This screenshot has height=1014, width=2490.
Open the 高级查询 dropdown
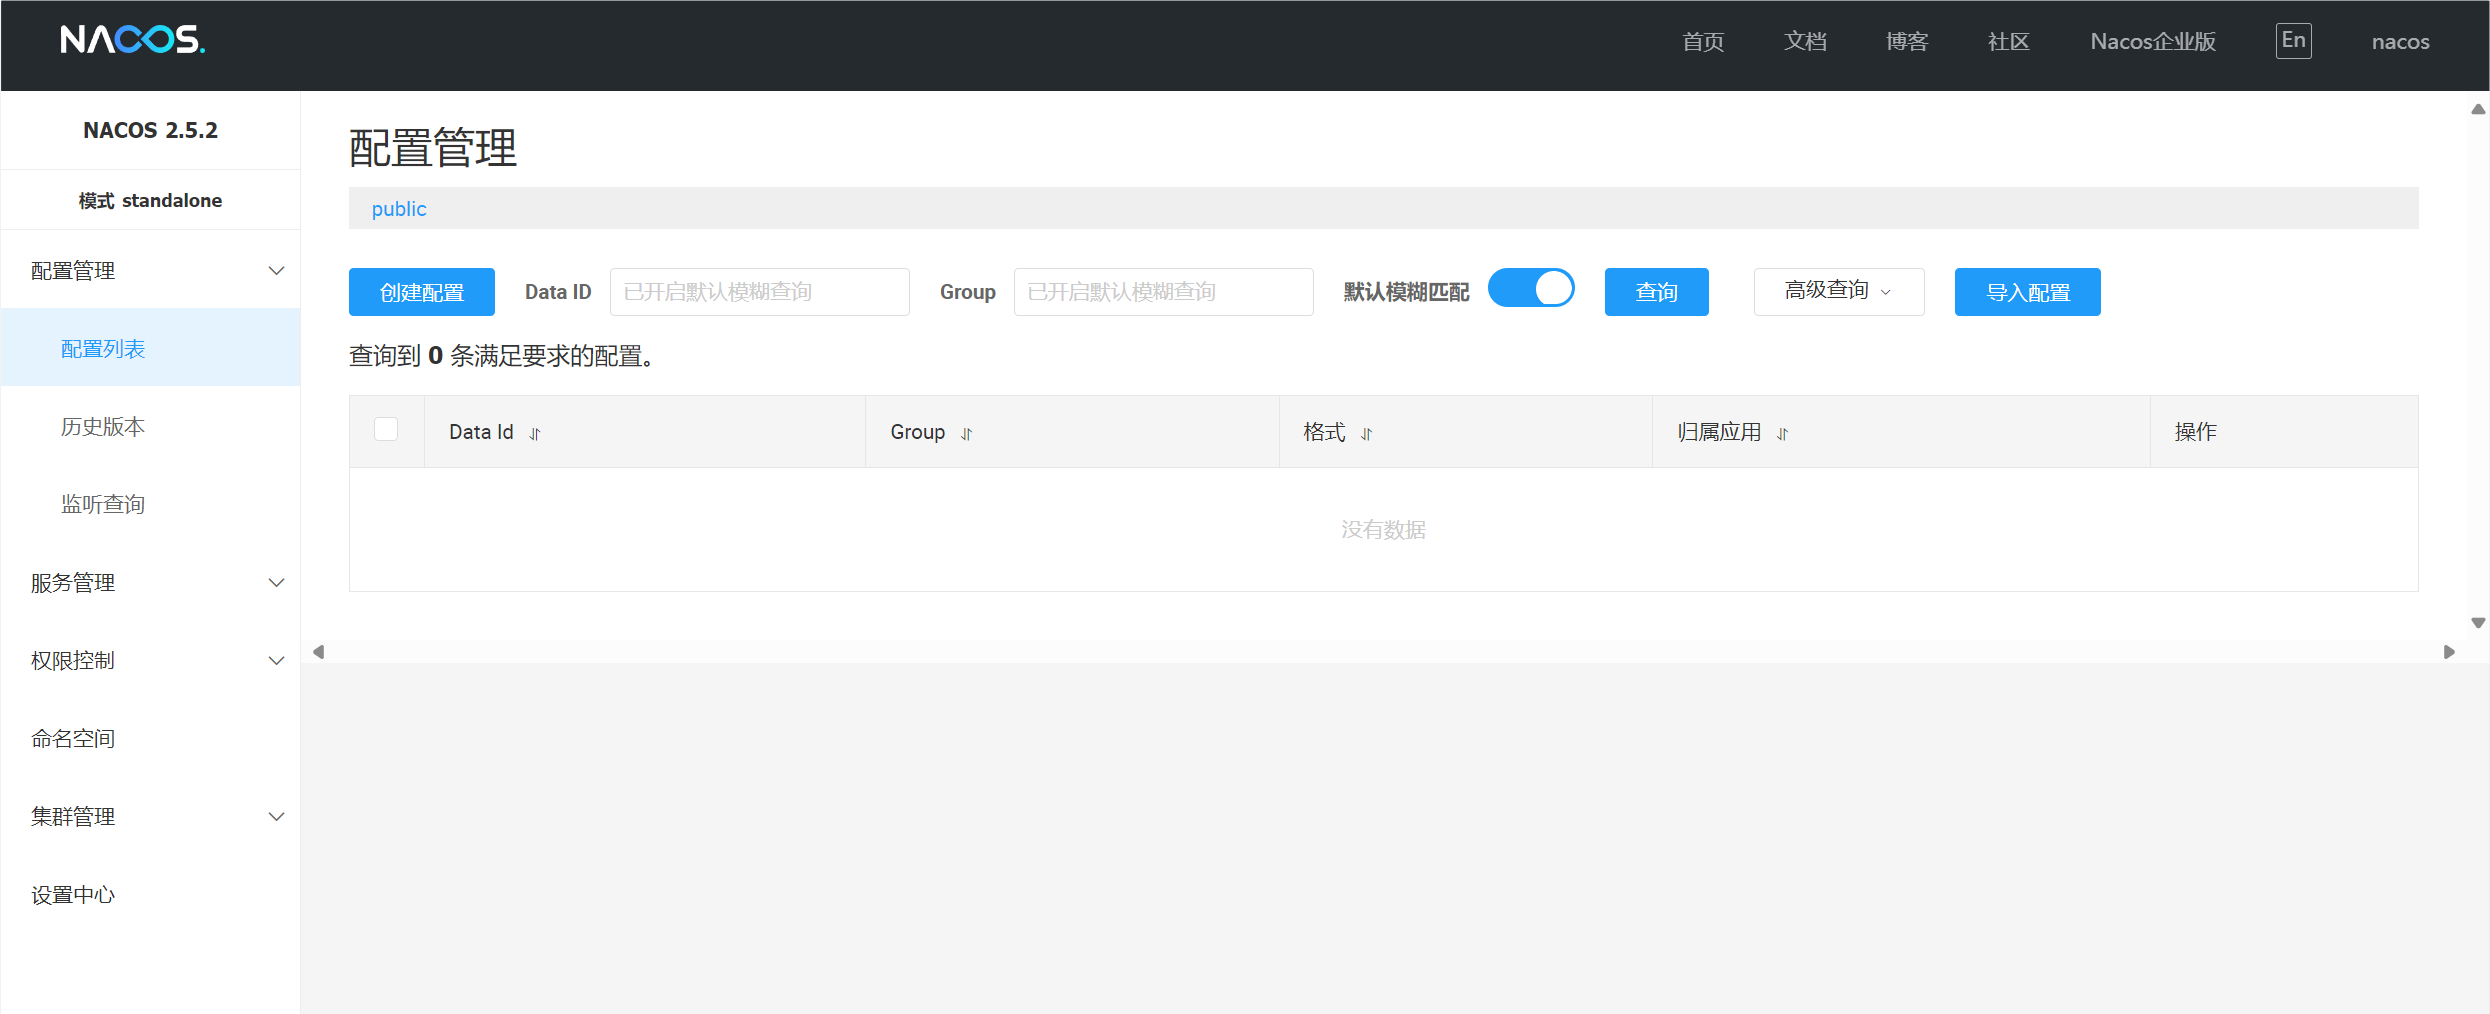click(1838, 291)
